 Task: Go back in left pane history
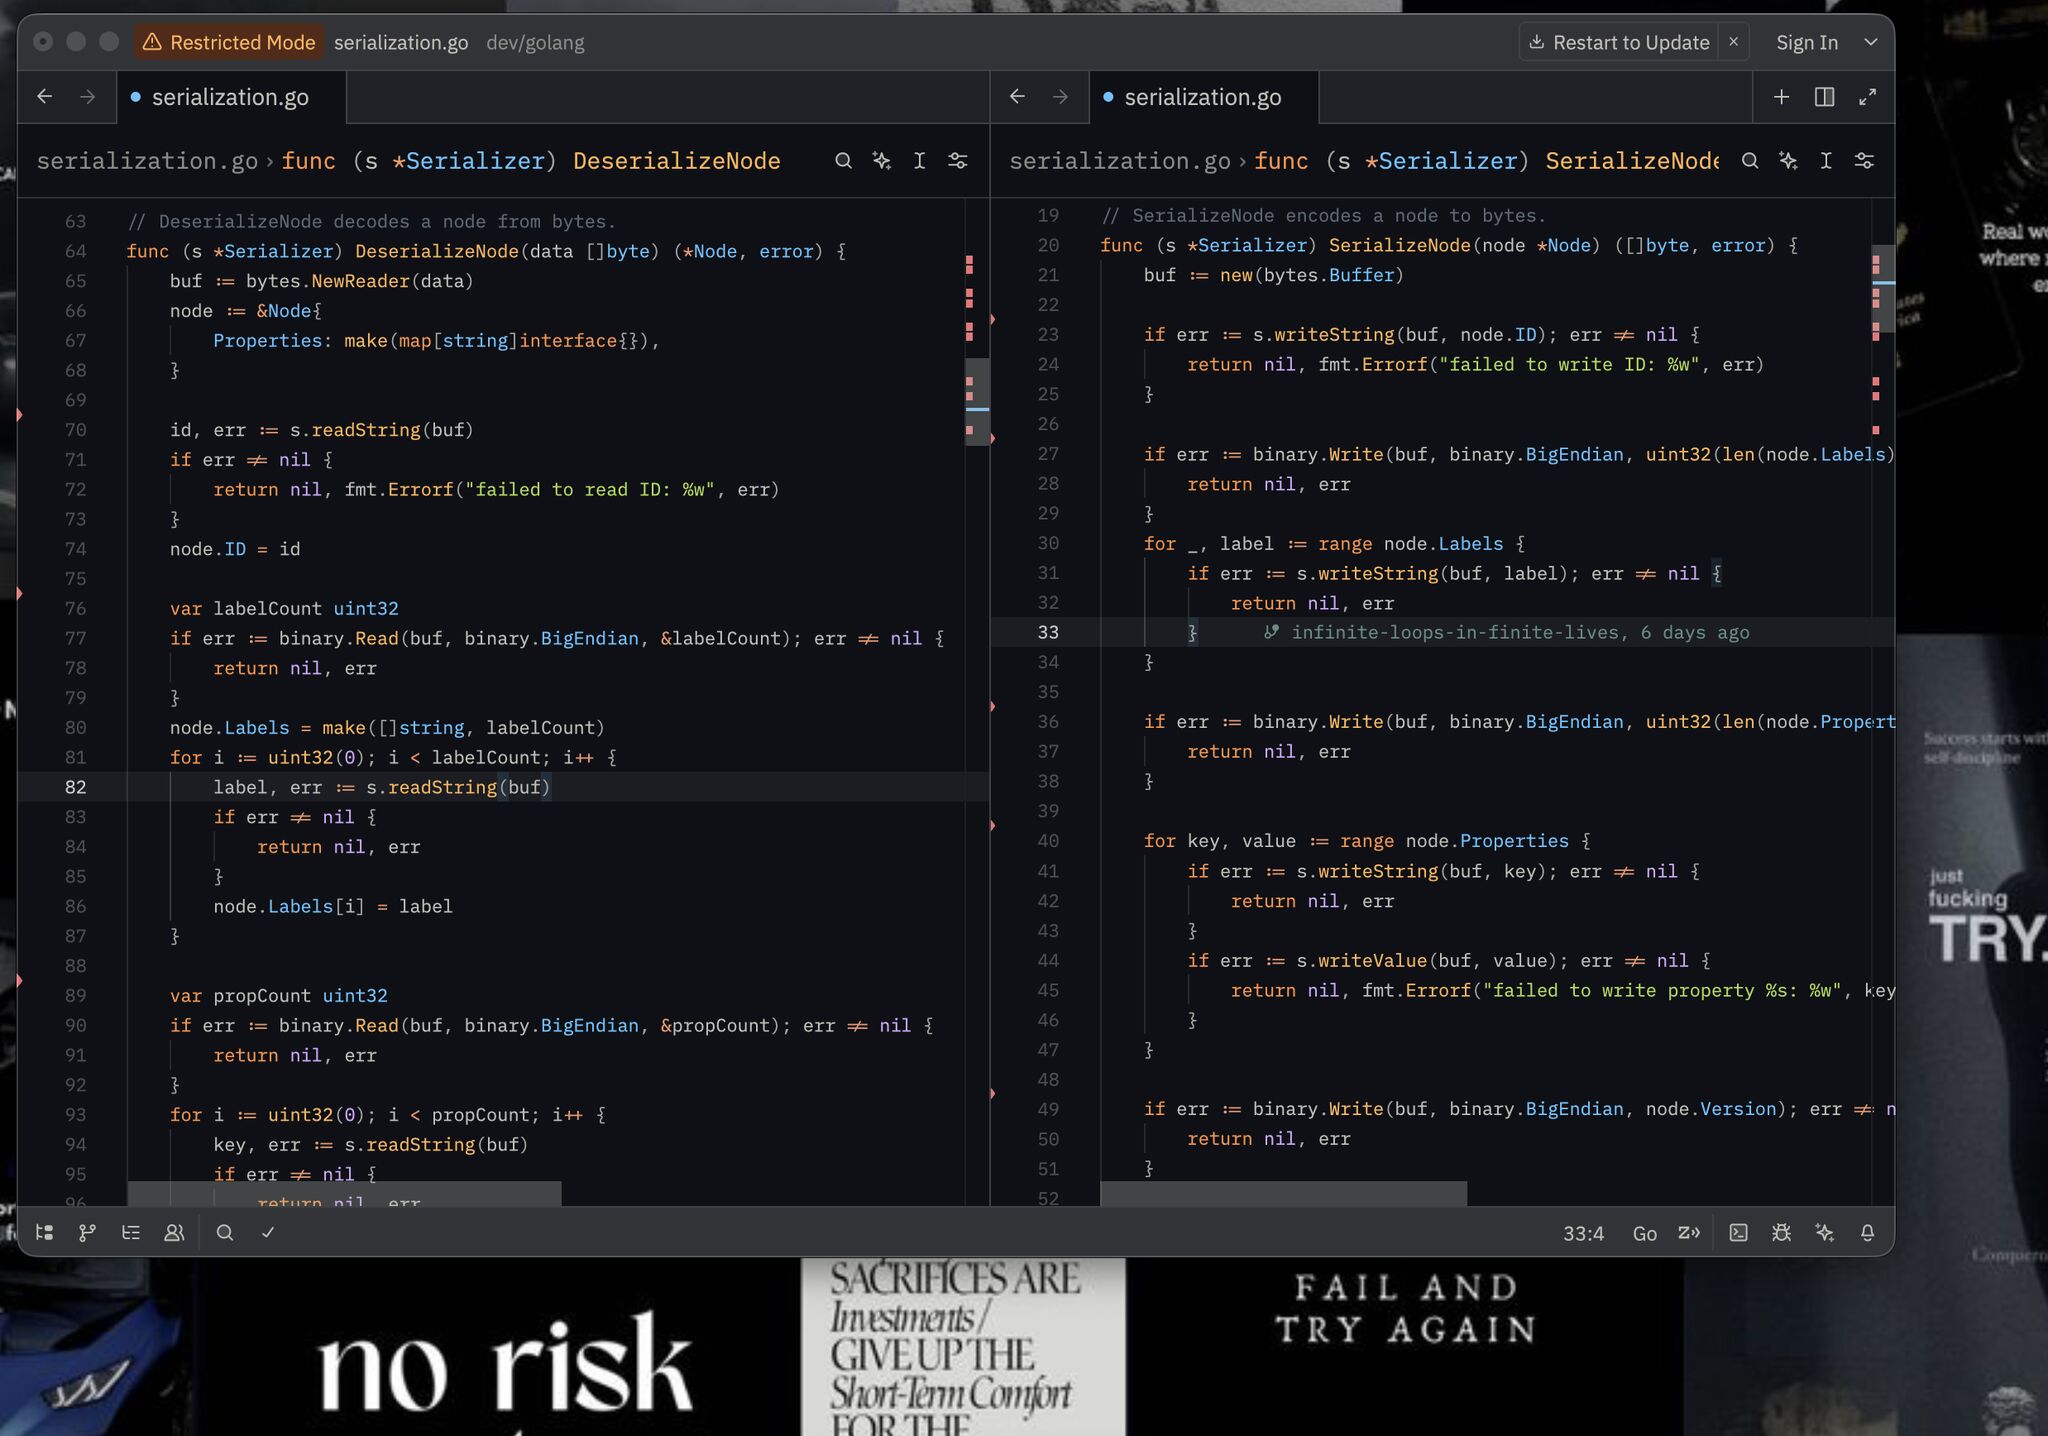point(44,96)
